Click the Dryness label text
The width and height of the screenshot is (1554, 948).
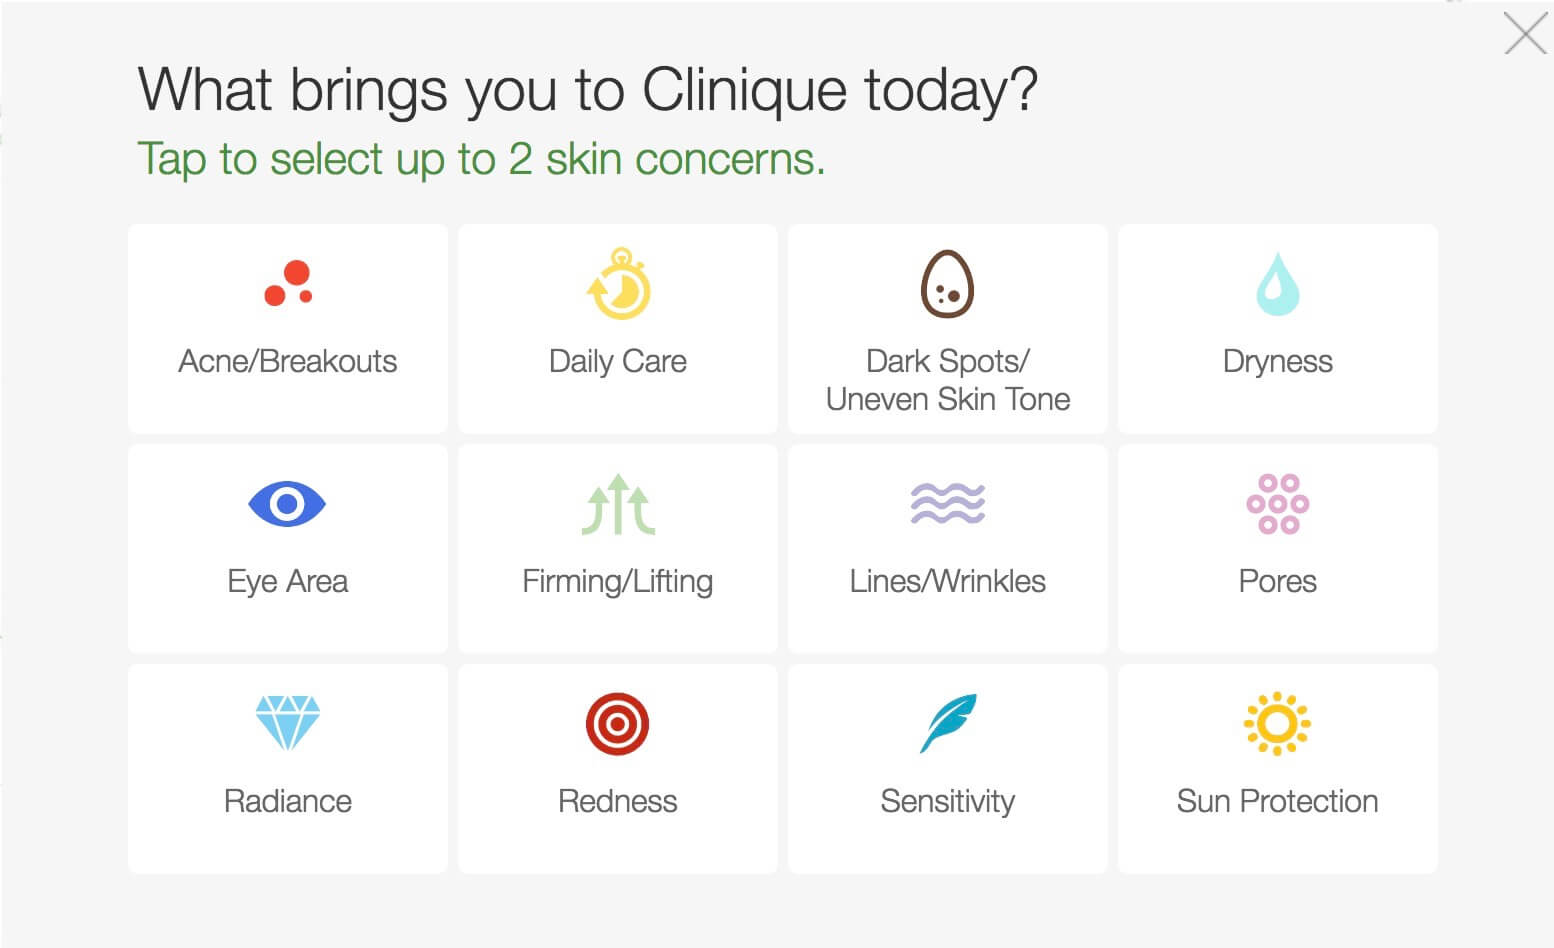coord(1278,362)
